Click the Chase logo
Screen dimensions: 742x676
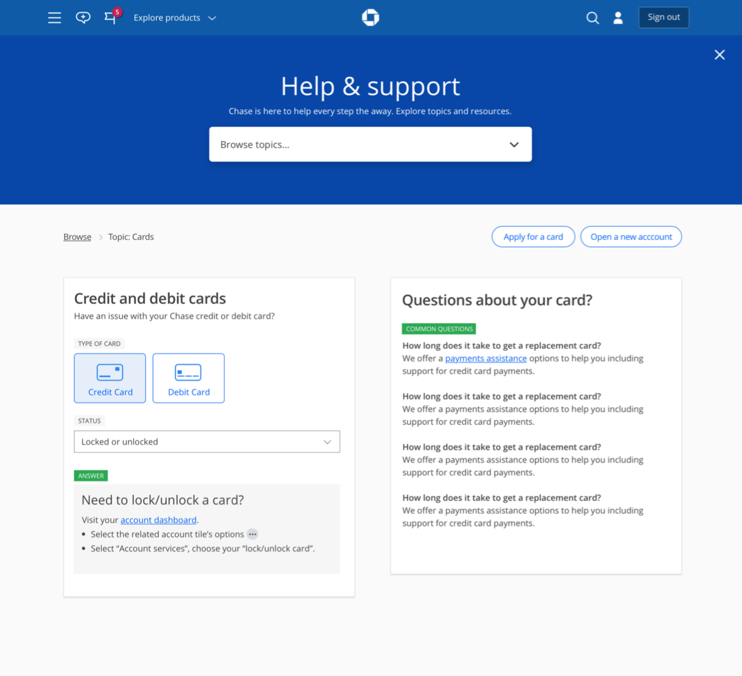tap(370, 17)
